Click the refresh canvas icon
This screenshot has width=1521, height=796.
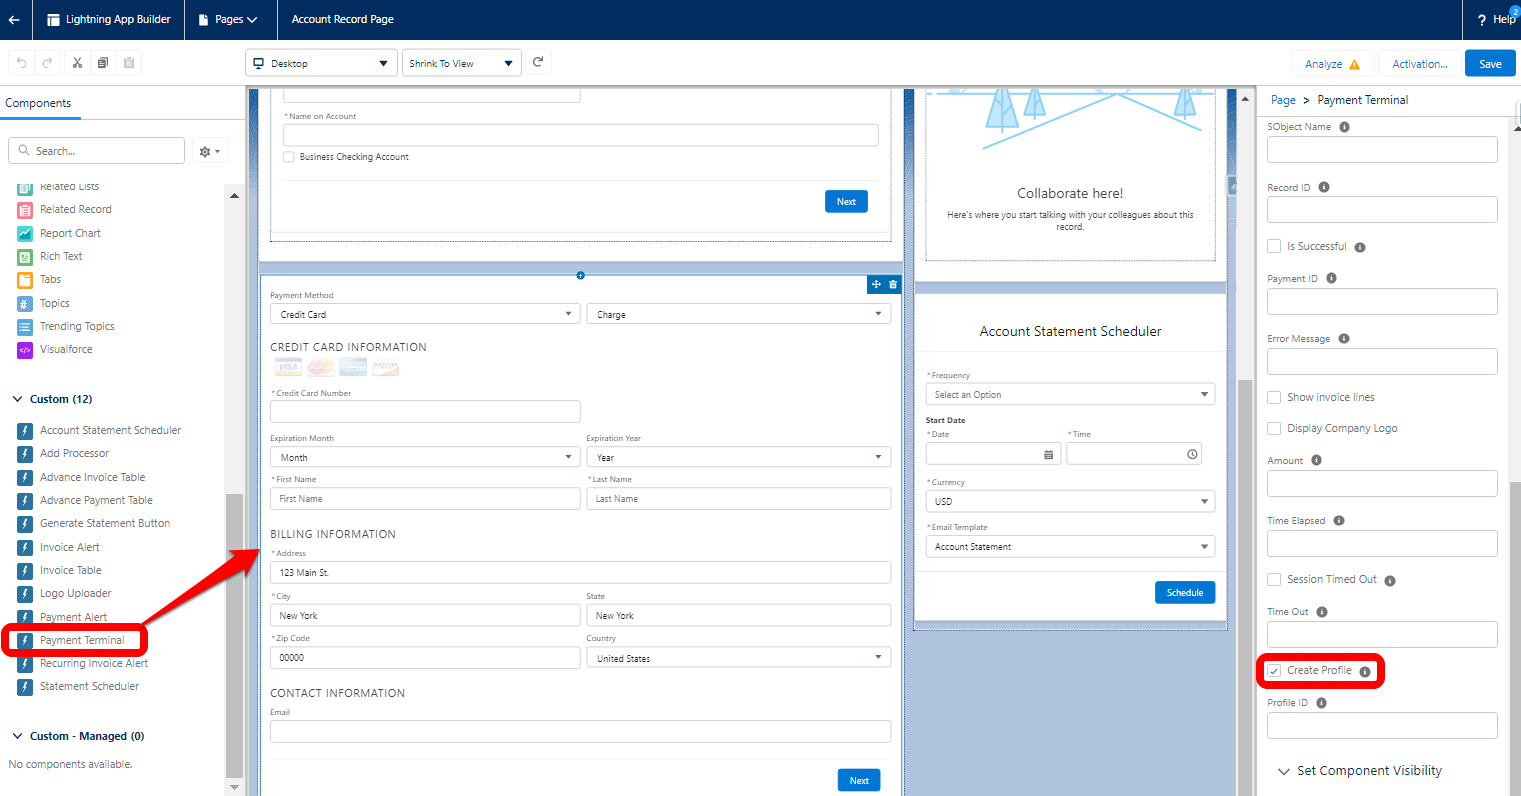(x=538, y=62)
